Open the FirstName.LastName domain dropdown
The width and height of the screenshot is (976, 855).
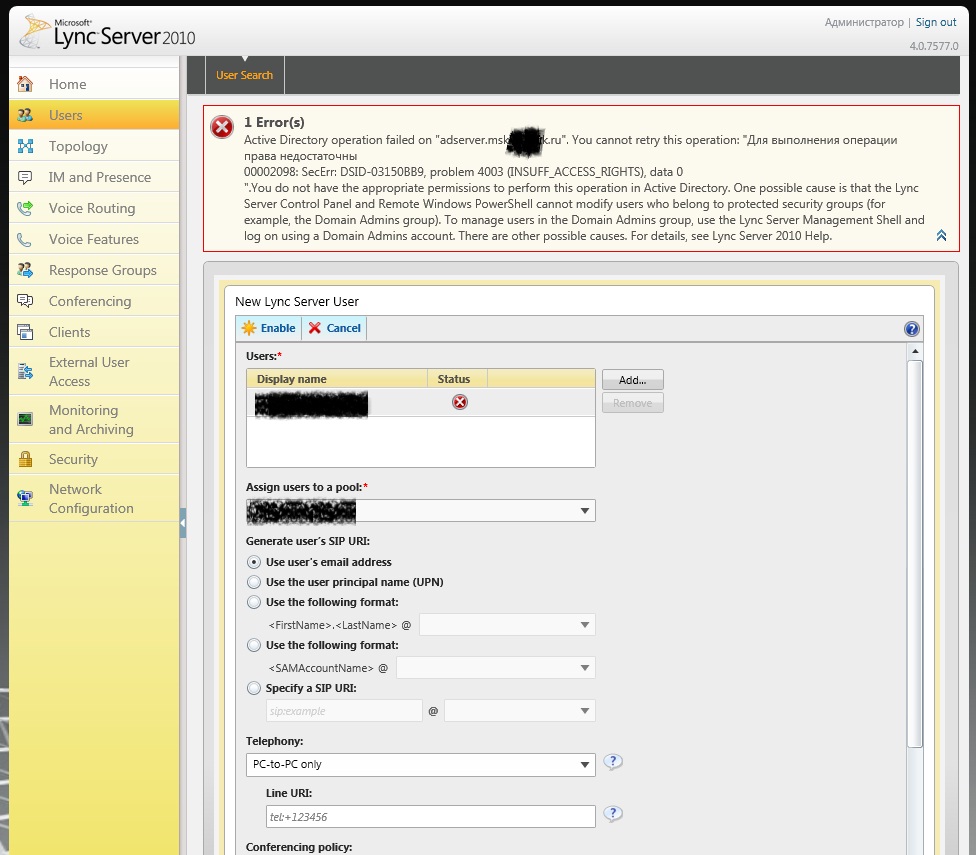point(507,625)
